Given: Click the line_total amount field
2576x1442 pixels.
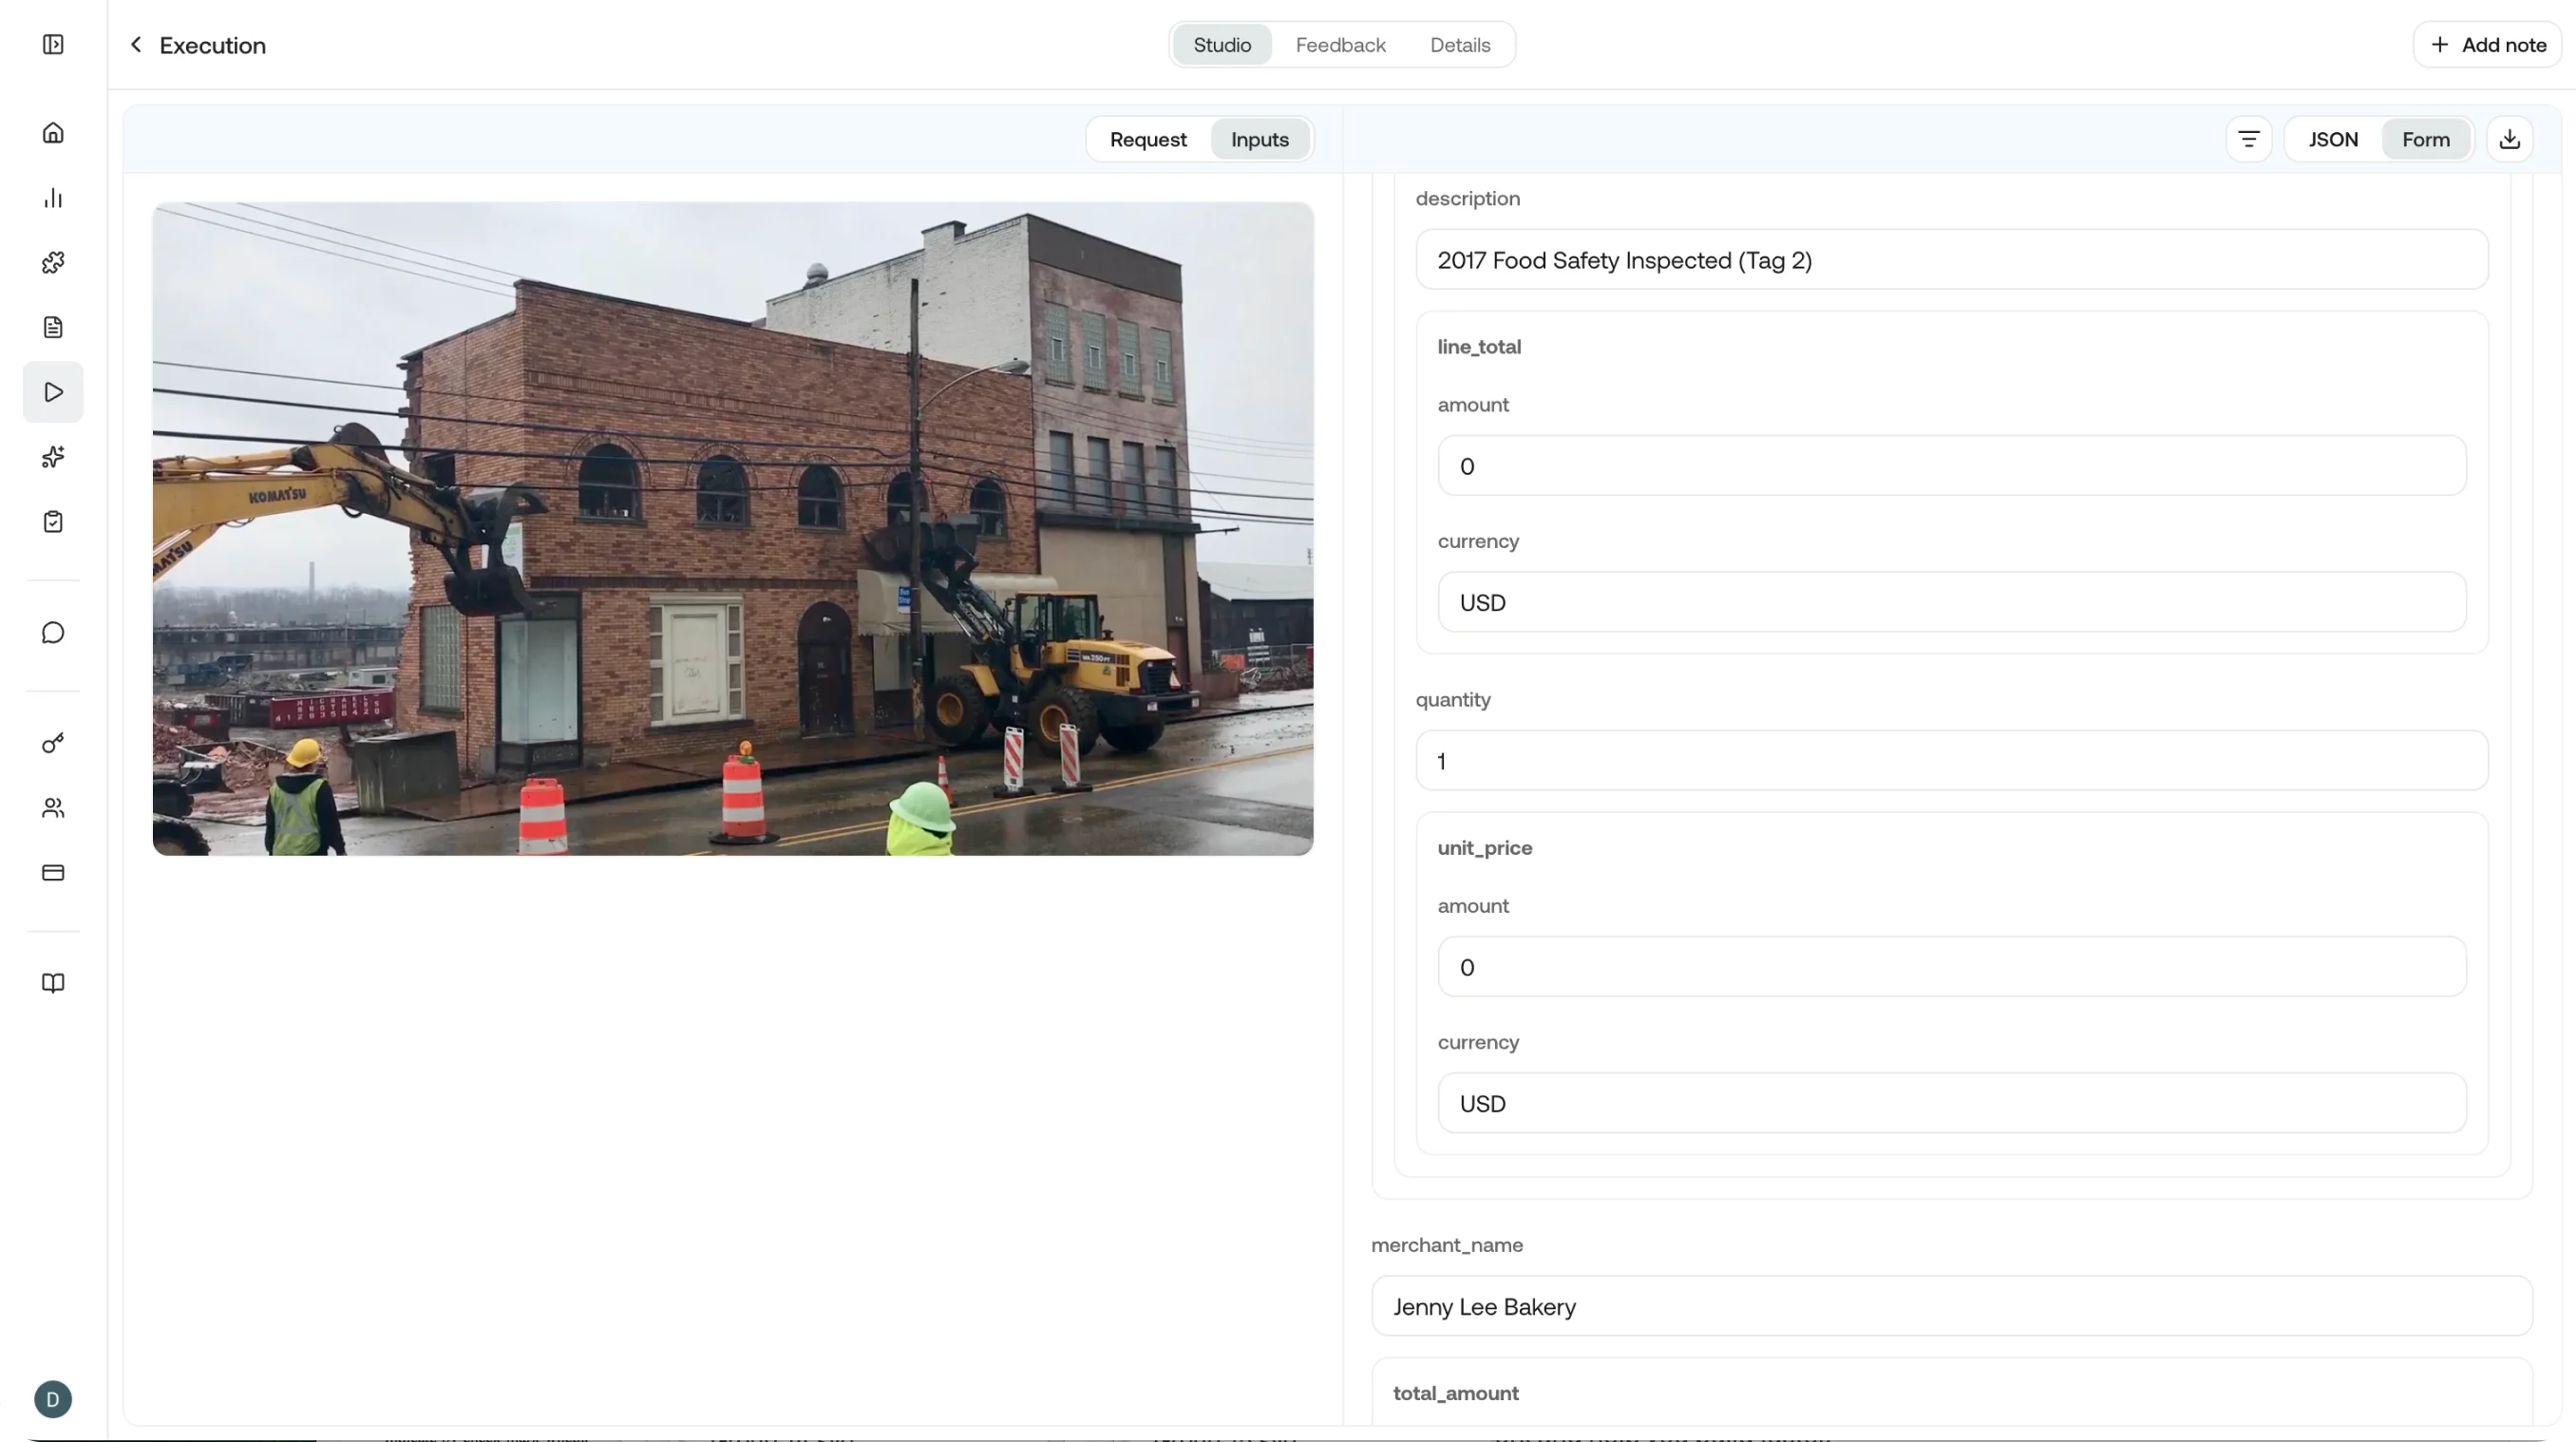Looking at the screenshot, I should [x=1952, y=466].
